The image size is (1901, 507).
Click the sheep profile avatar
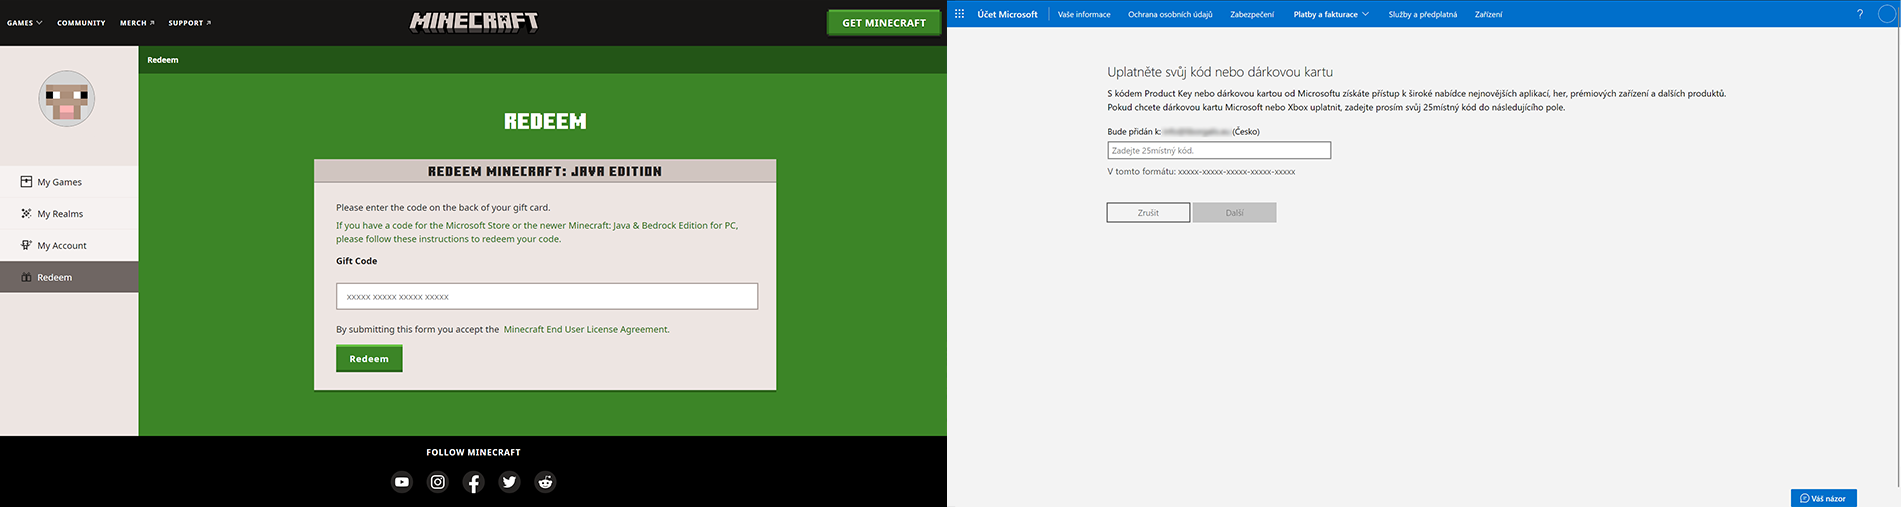point(67,98)
